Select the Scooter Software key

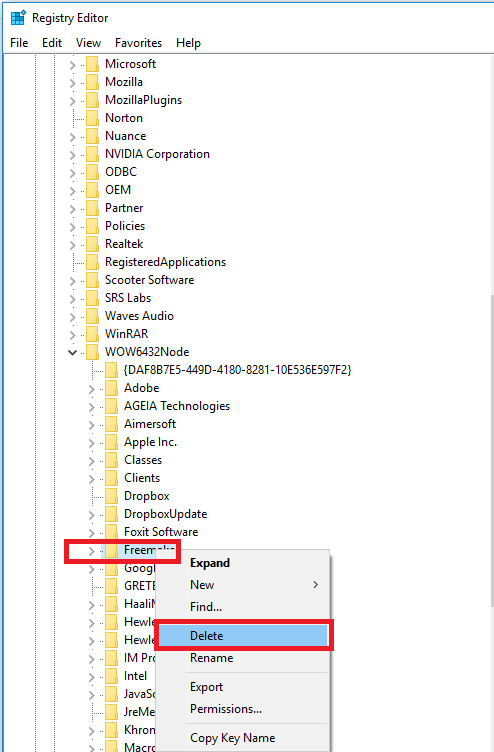(x=150, y=280)
